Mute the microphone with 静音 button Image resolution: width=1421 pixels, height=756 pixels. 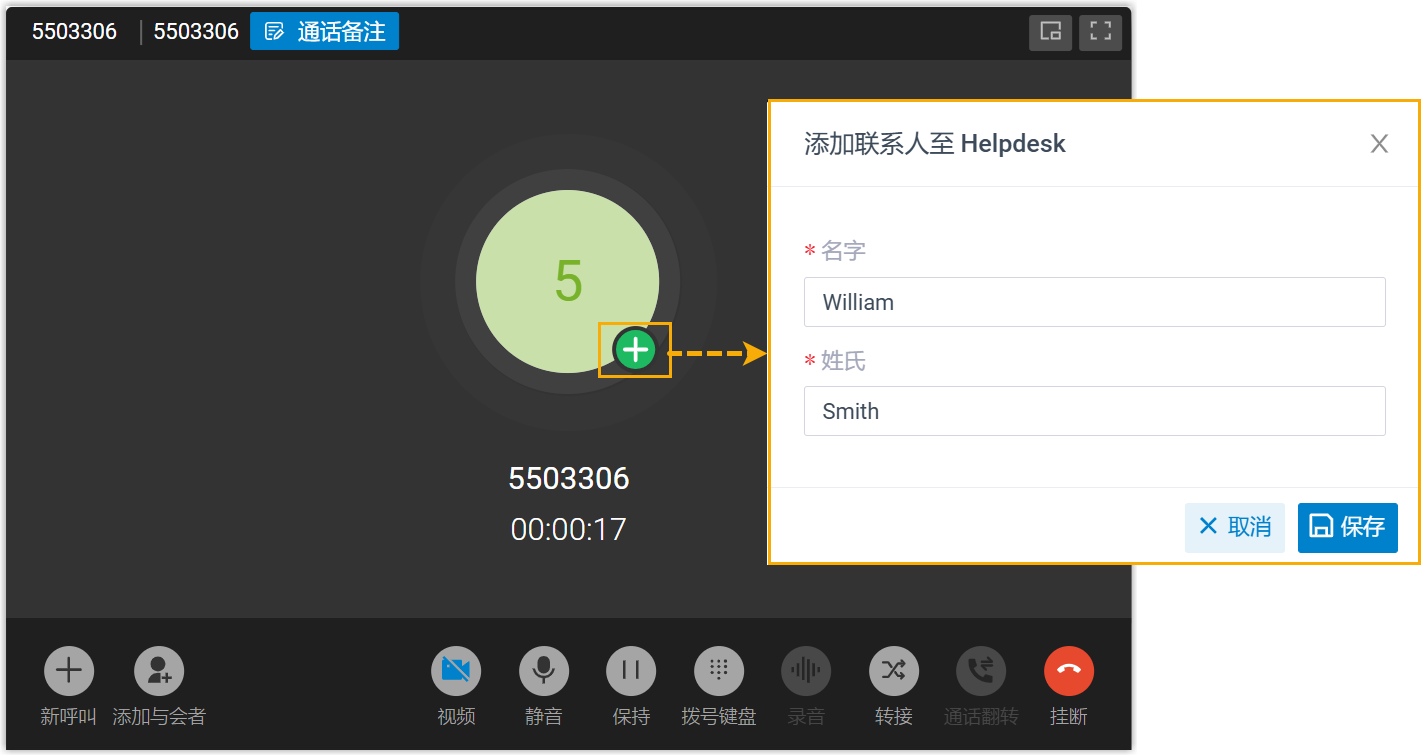[544, 671]
